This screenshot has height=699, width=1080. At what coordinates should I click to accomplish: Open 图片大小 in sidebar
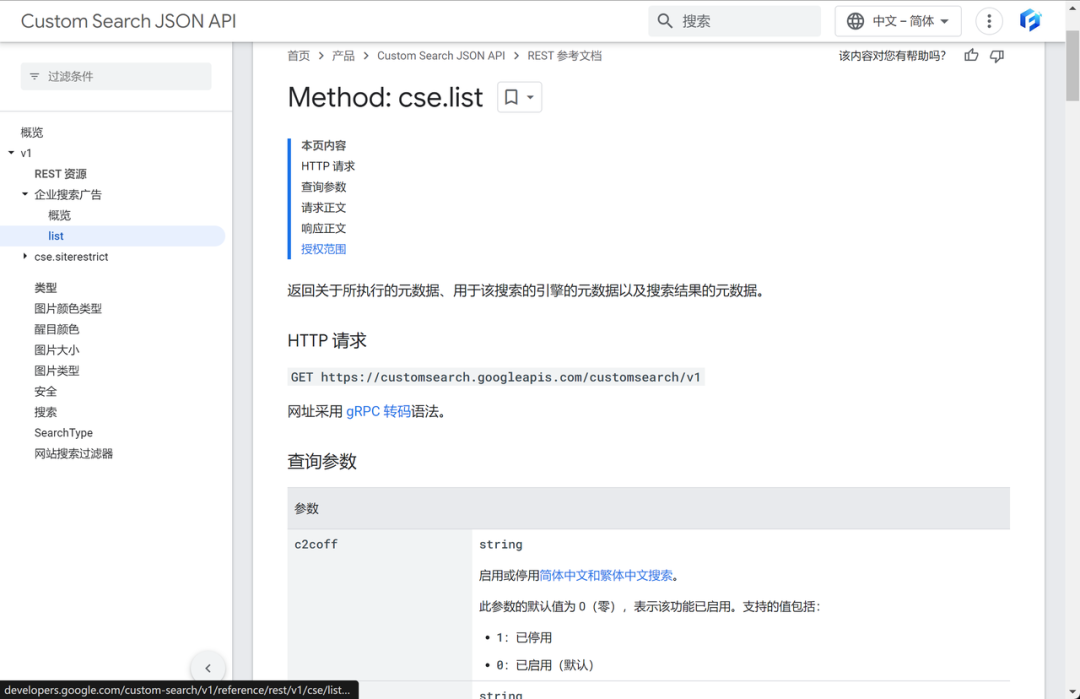[x=56, y=350]
